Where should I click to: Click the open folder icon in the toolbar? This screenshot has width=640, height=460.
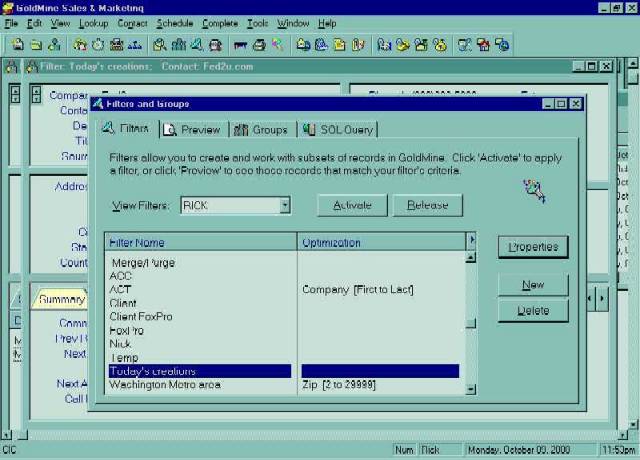pos(36,45)
